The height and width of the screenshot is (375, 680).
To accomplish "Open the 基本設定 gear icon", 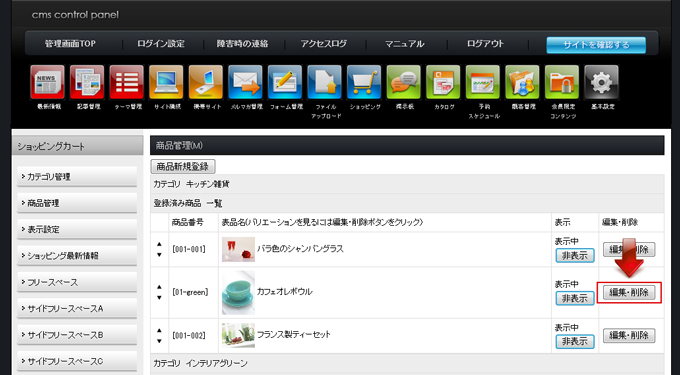I will 601,82.
